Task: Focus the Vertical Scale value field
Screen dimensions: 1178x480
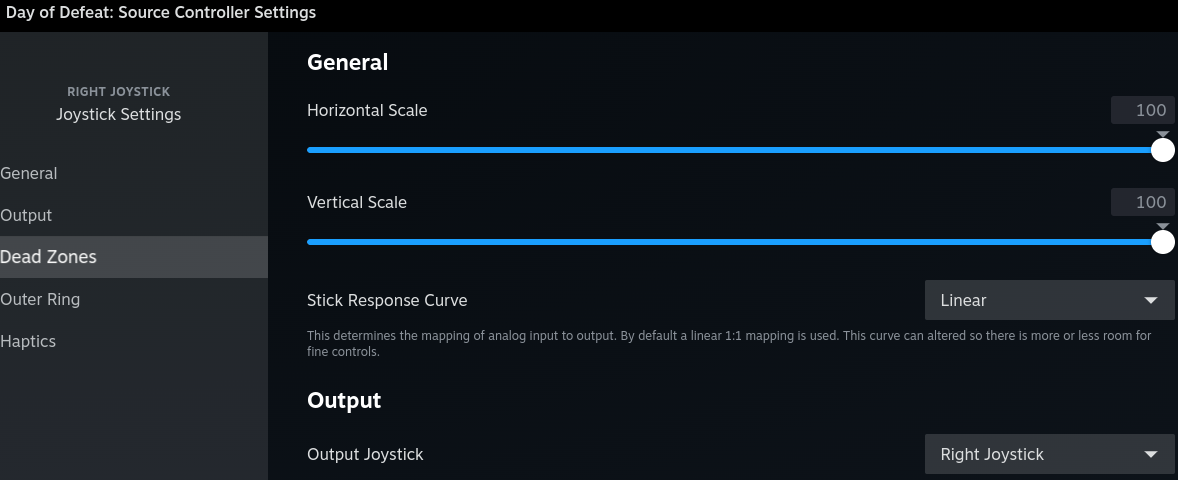Action: (x=1142, y=202)
